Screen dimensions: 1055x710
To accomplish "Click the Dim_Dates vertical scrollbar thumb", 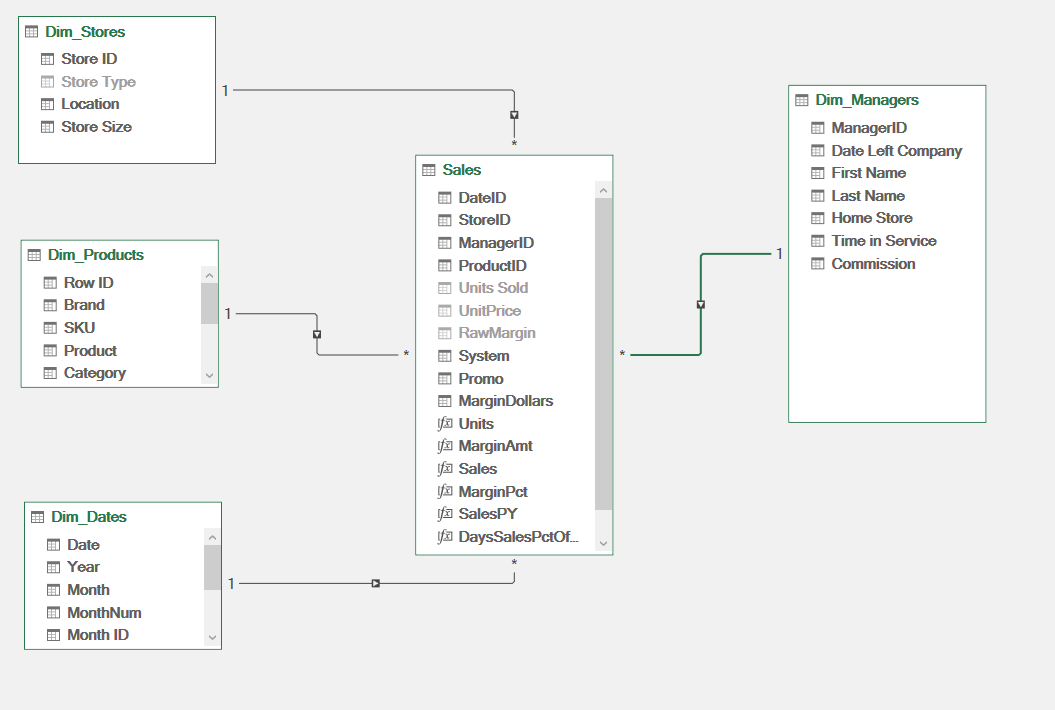I will [212, 568].
